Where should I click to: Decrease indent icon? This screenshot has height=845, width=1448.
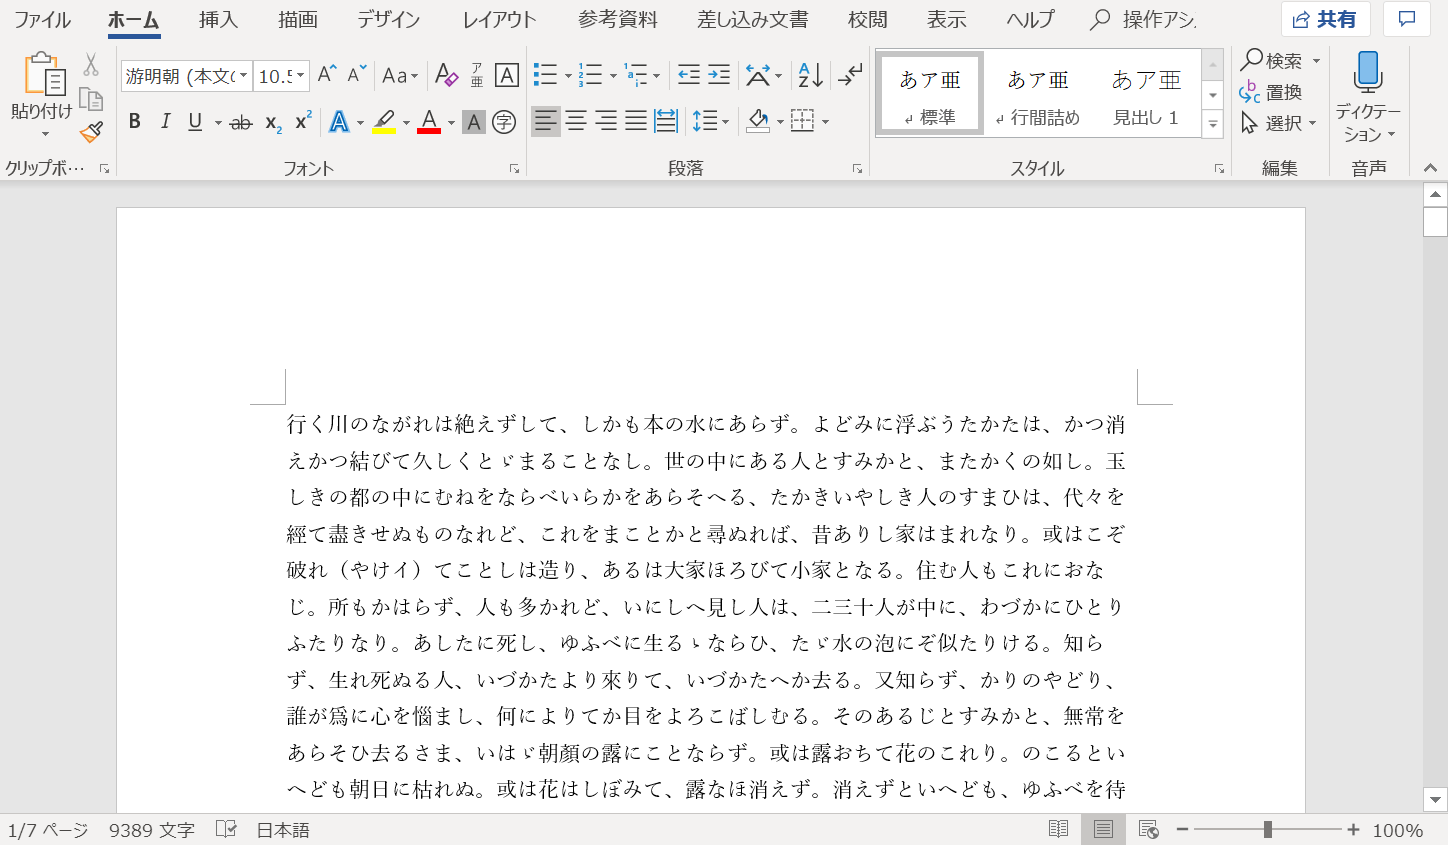coord(689,75)
